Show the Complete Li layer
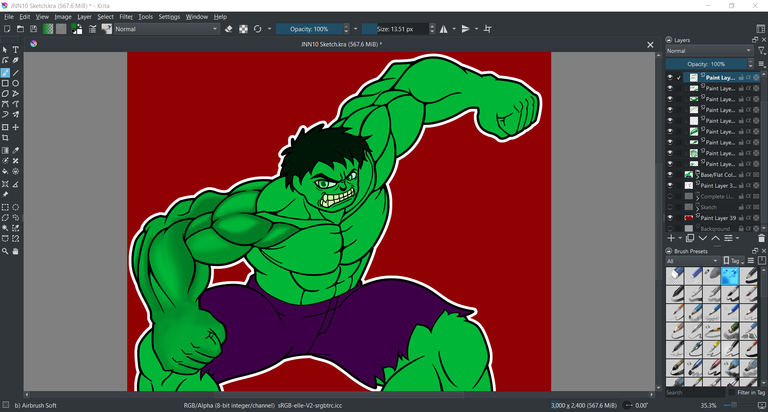This screenshot has height=412, width=768. (x=670, y=196)
